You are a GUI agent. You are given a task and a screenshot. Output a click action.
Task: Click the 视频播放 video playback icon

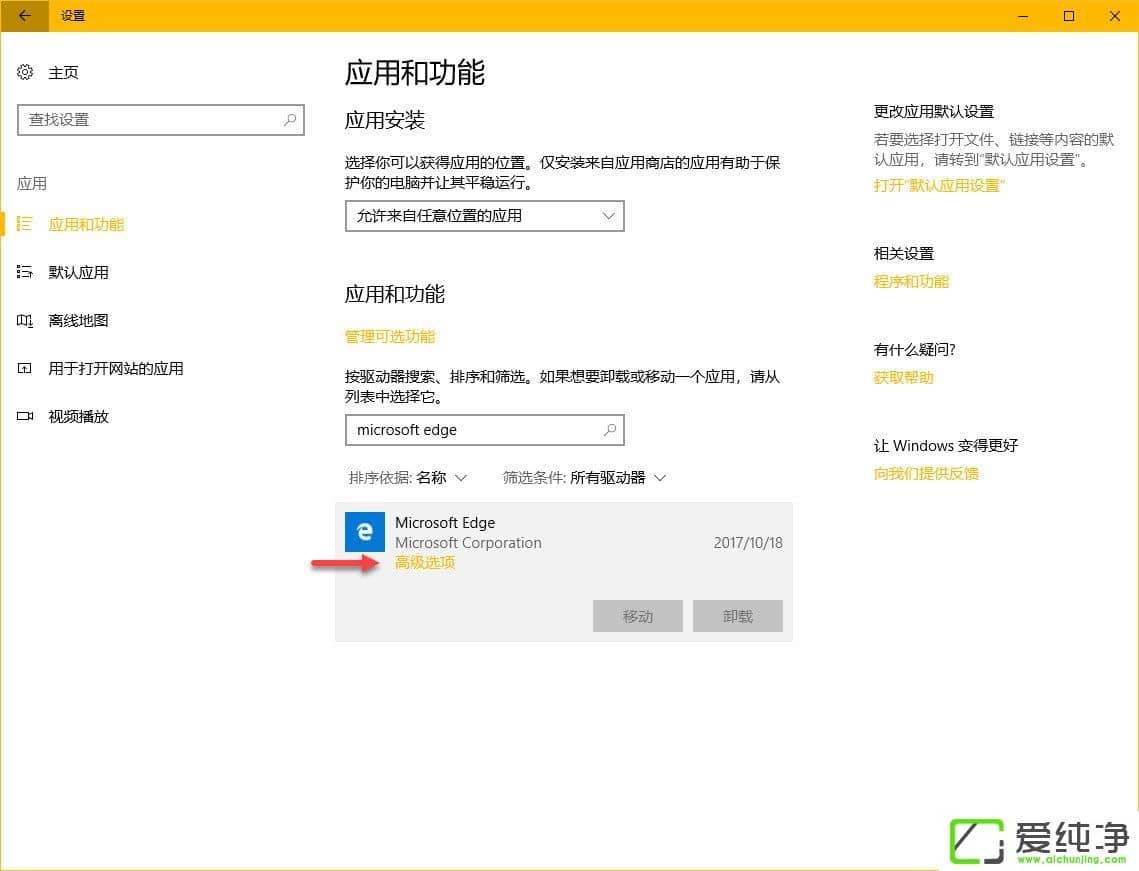[25, 416]
